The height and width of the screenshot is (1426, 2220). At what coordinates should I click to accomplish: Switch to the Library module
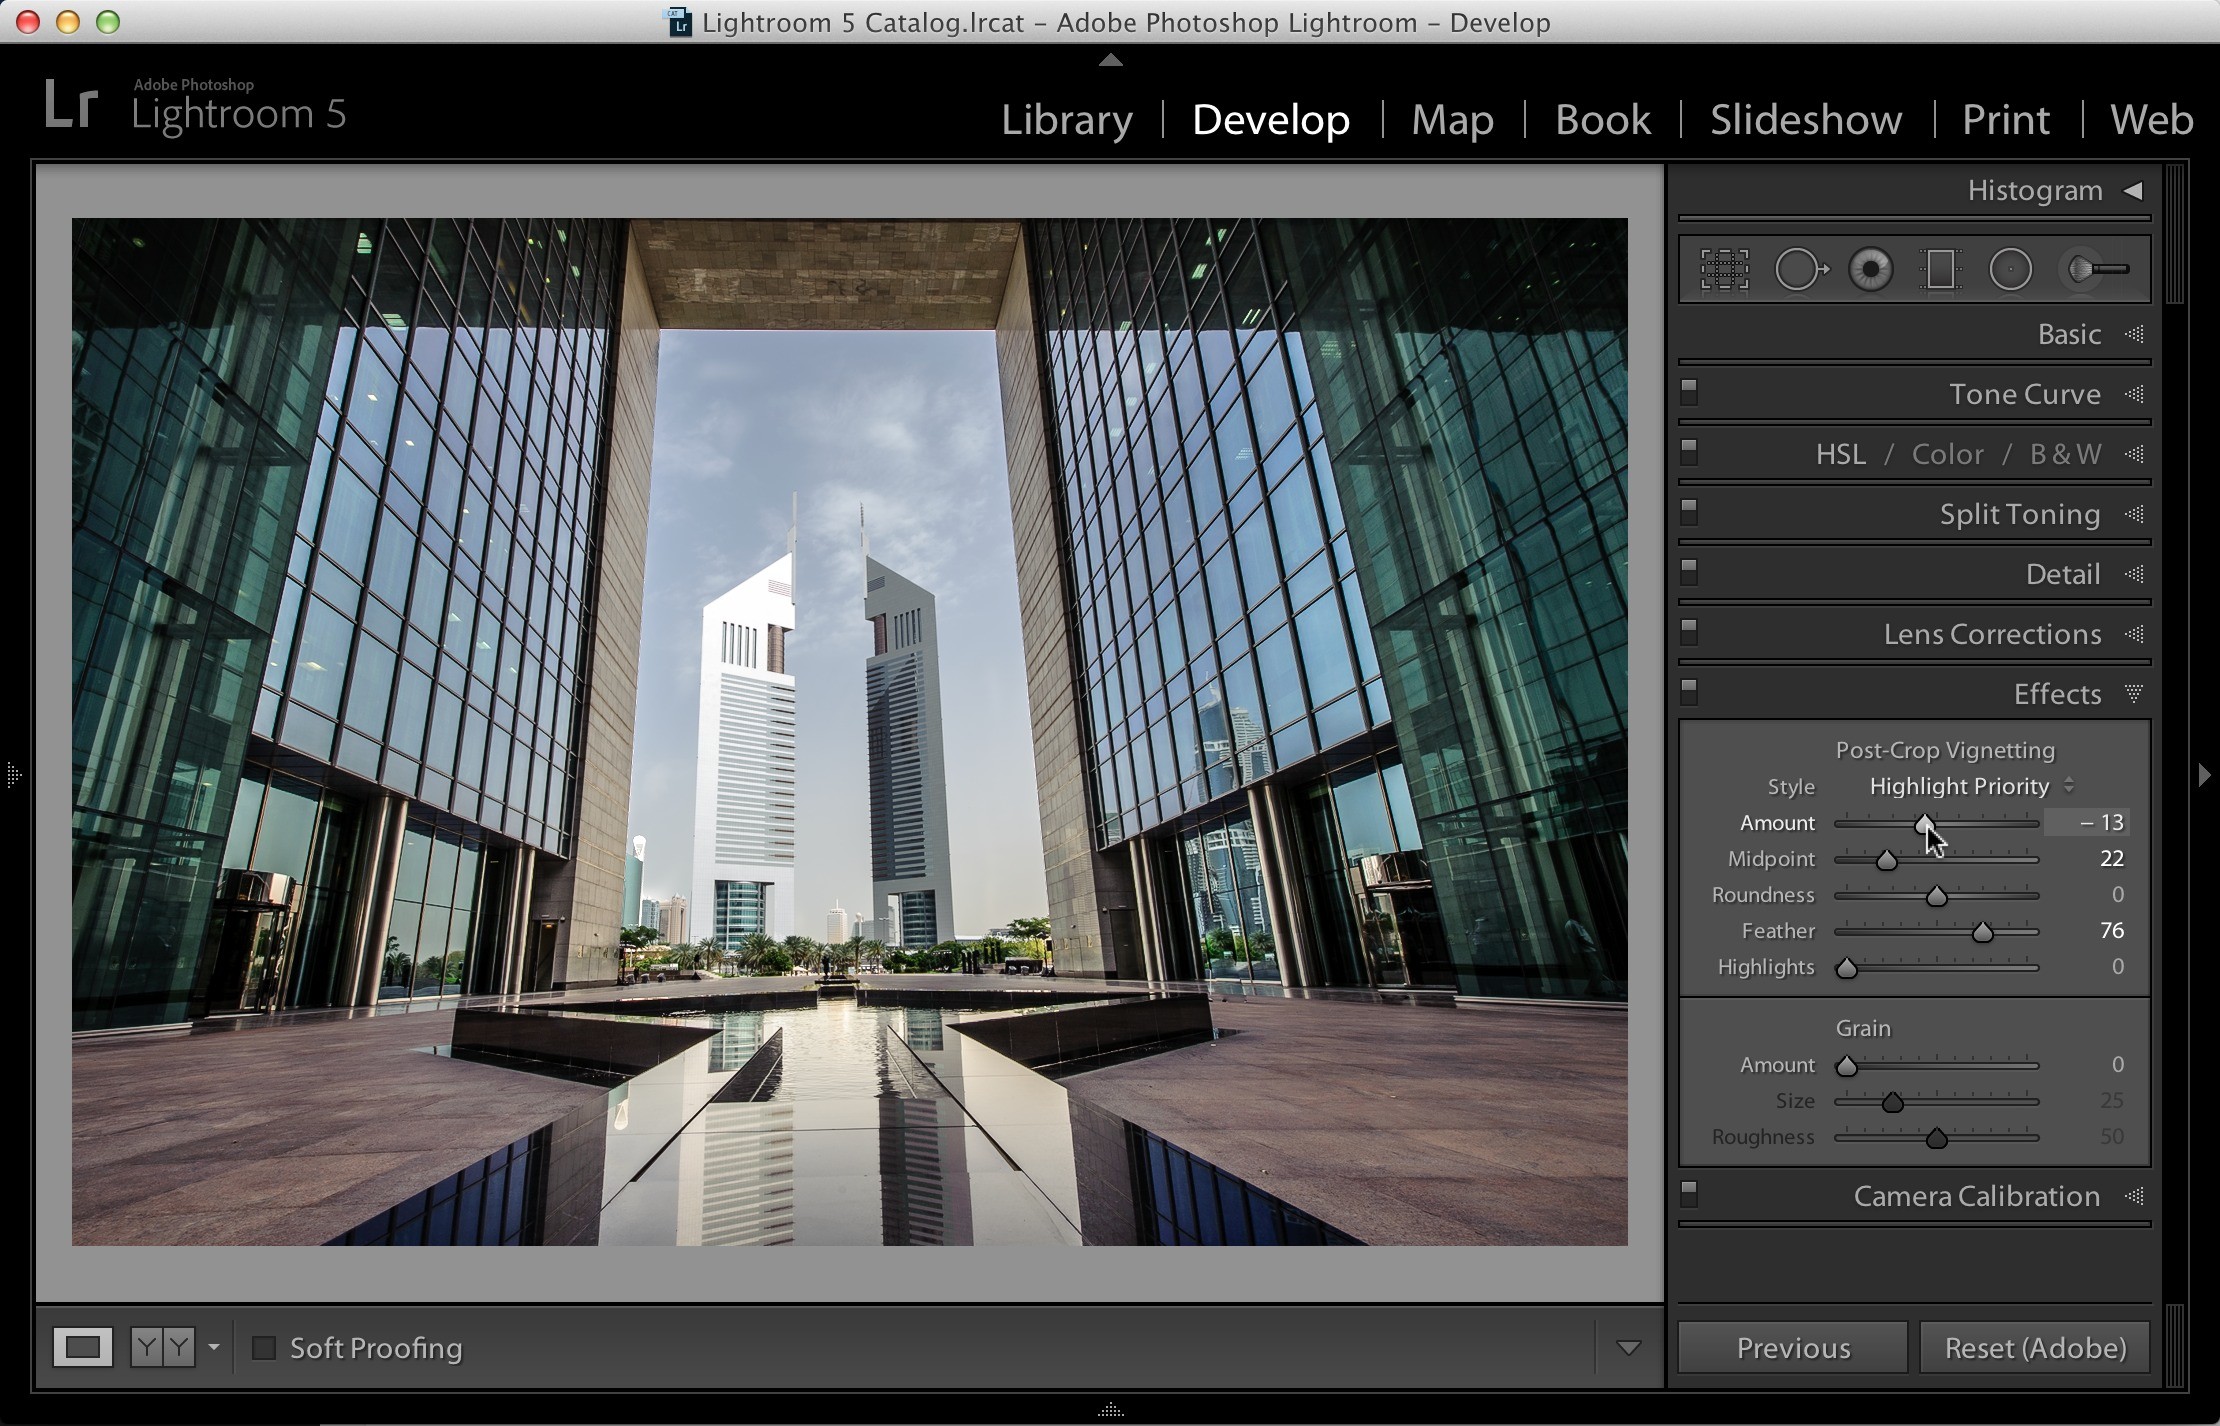[1066, 120]
